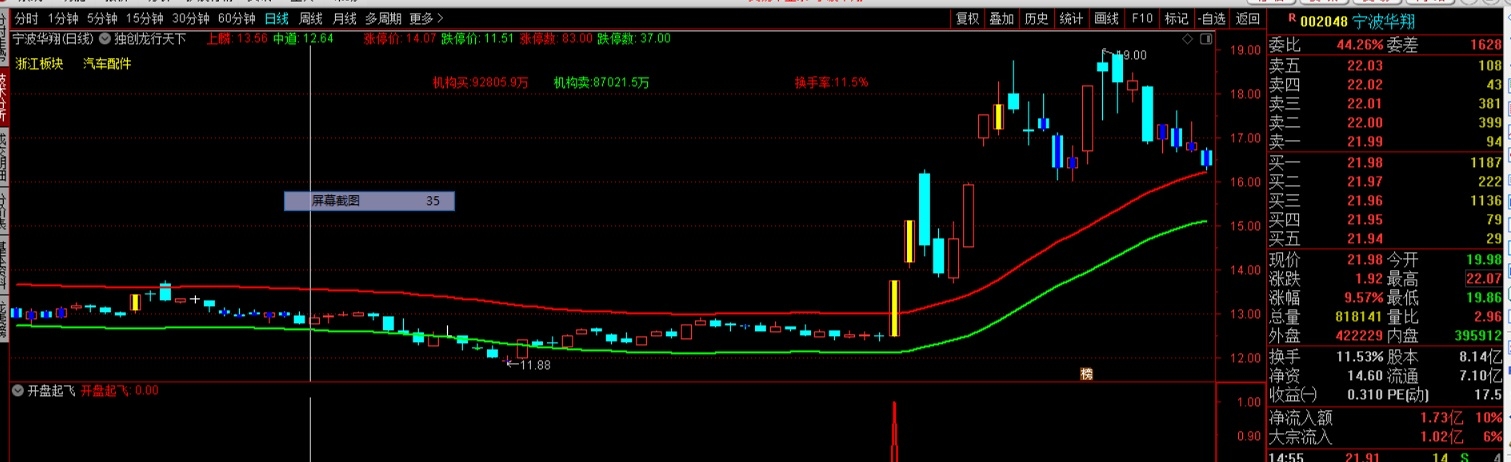
Task: Click the 复权 button
Action: 967,18
